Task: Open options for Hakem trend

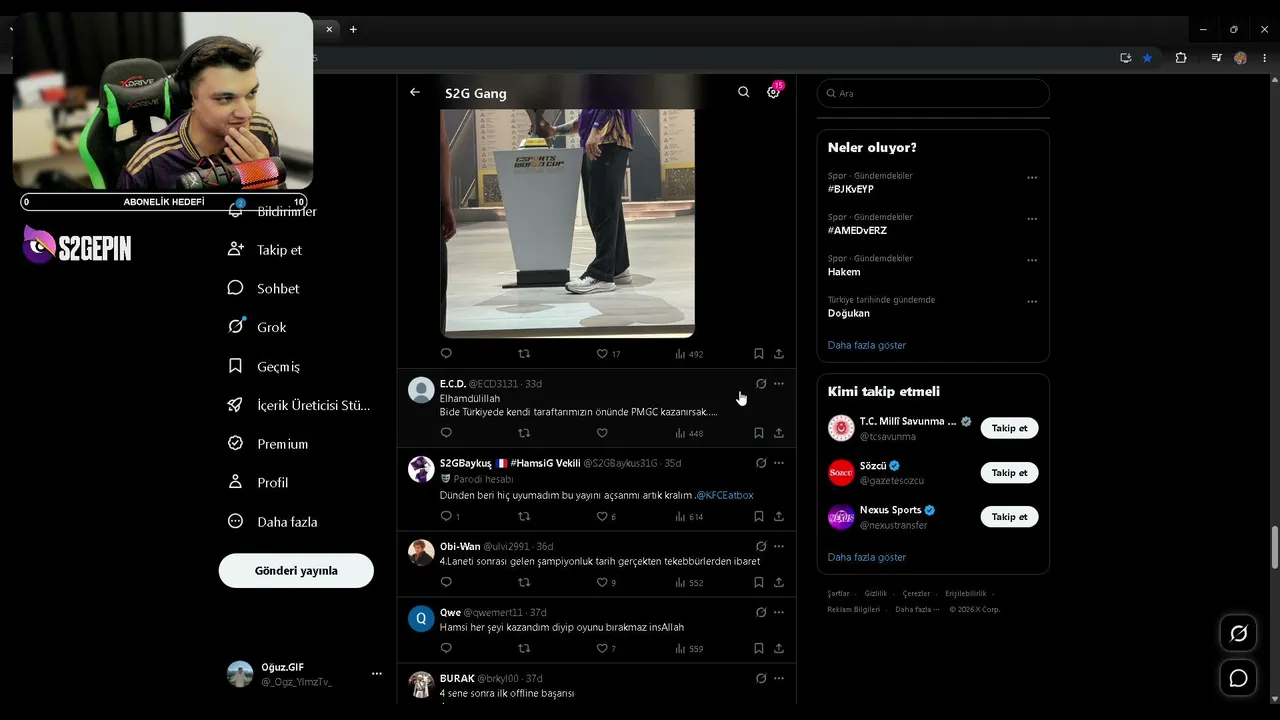Action: tap(1032, 260)
